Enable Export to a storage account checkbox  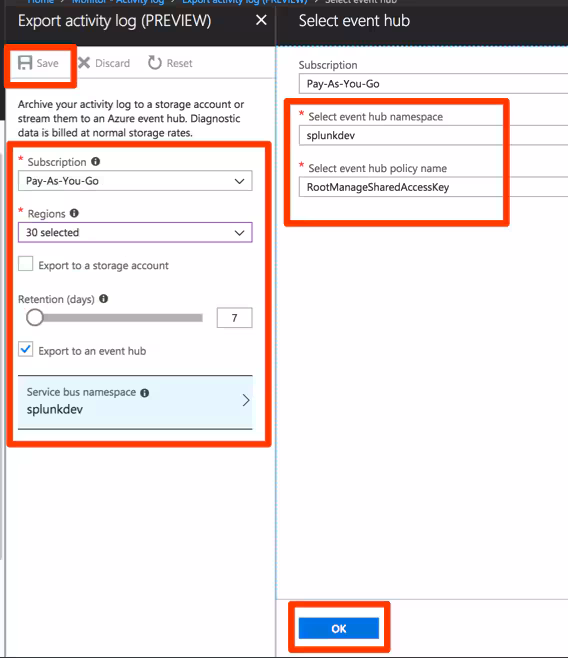click(26, 264)
